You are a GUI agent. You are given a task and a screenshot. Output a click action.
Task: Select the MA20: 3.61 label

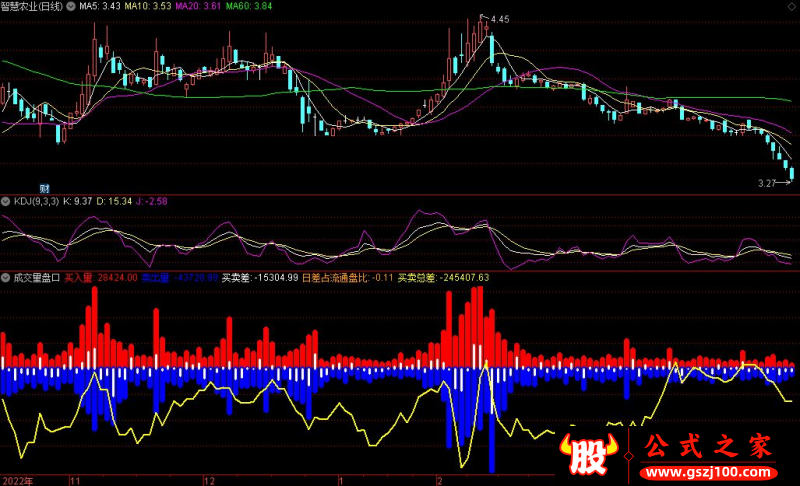click(x=198, y=7)
